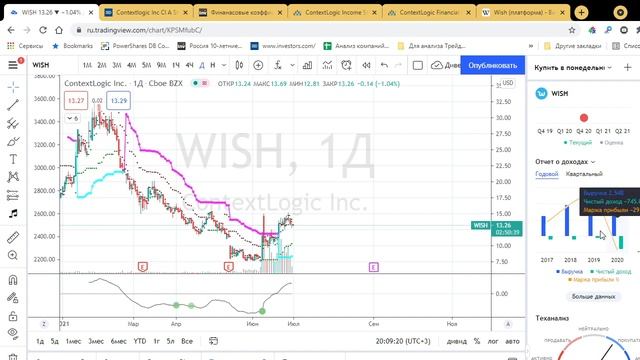Click the 13.27 sell price button
The width and height of the screenshot is (640, 360).
pyautogui.click(x=76, y=100)
